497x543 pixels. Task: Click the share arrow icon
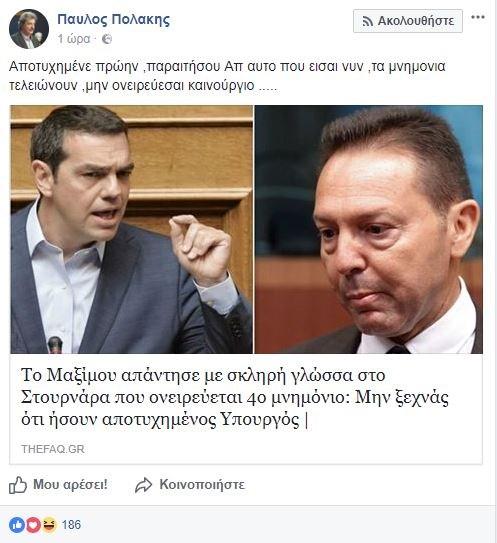click(x=143, y=485)
